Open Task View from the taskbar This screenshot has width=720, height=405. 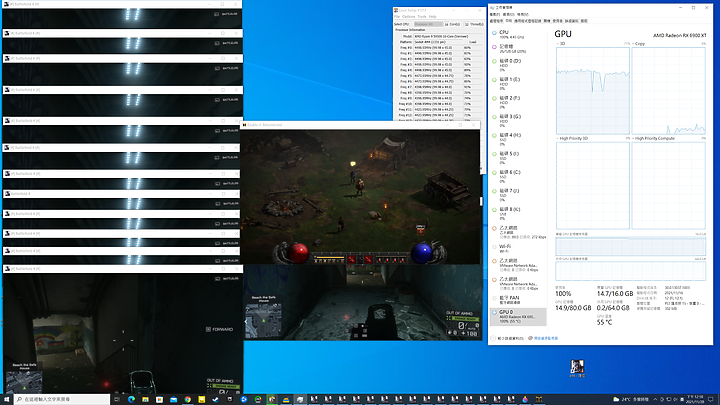tap(117, 399)
